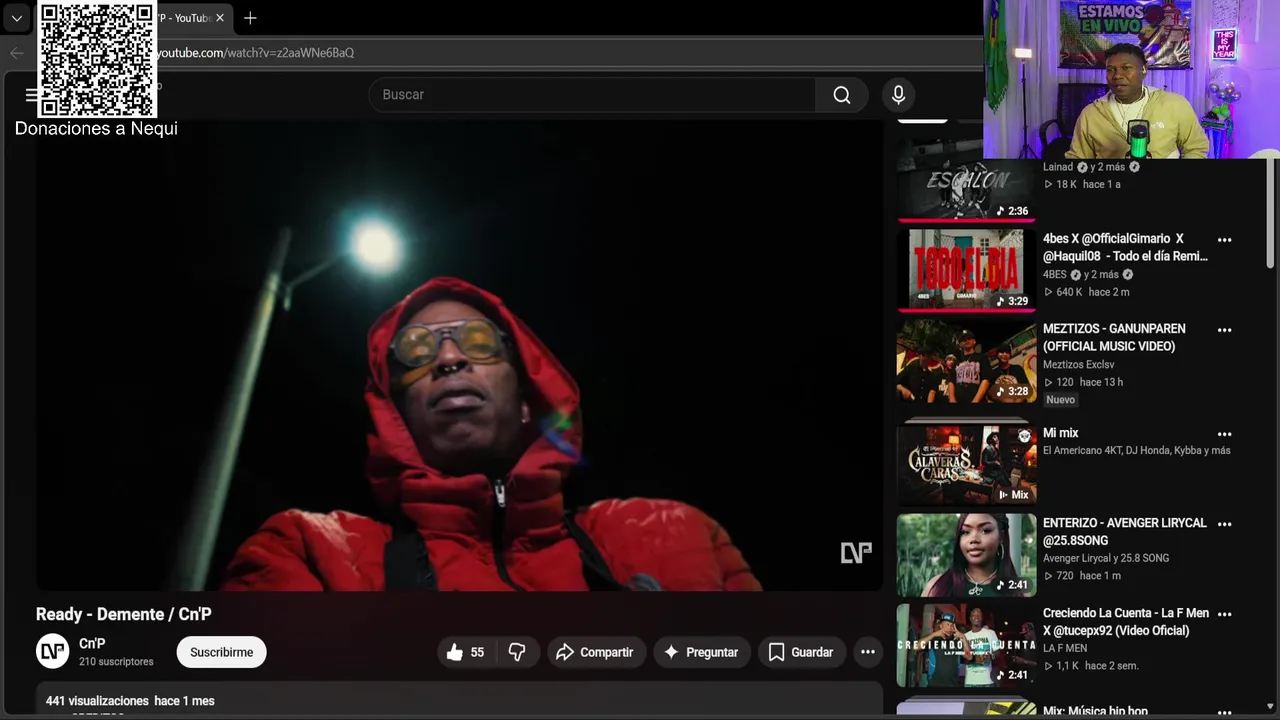Click title 4bes X @OfficialGimario Todo el día
1280x720 pixels.
1125,248
